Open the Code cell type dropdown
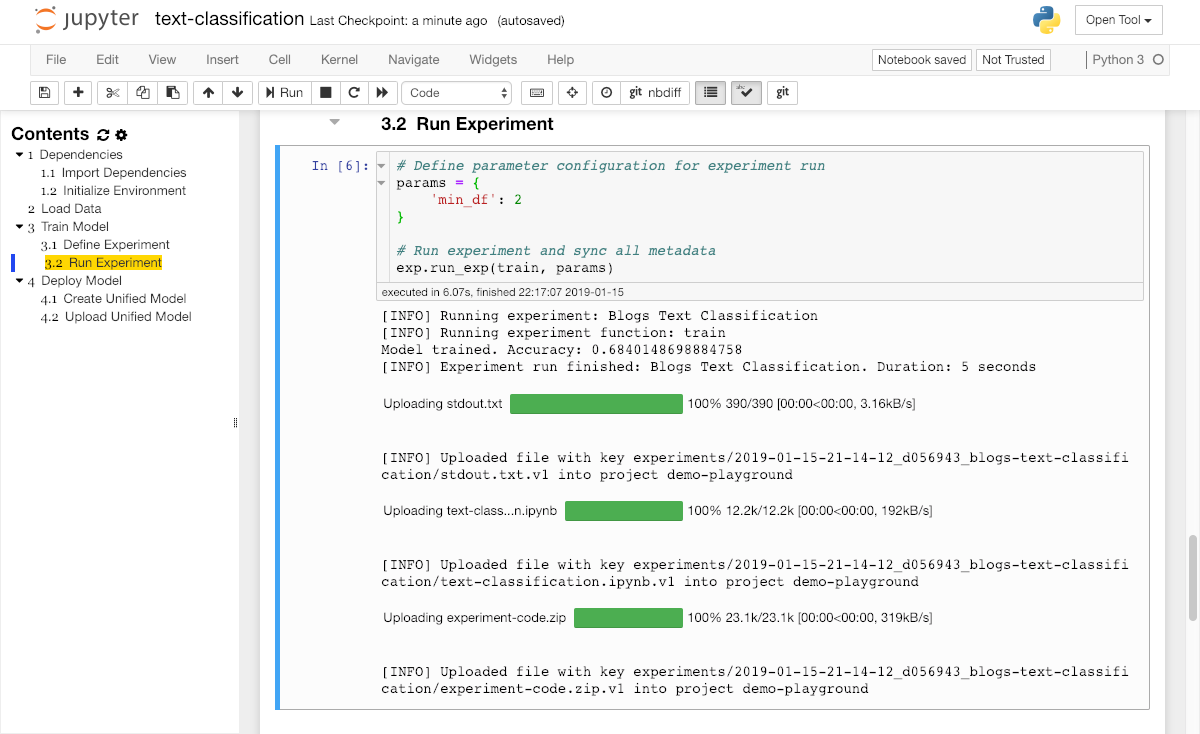Viewport: 1200px width, 734px height. [457, 93]
